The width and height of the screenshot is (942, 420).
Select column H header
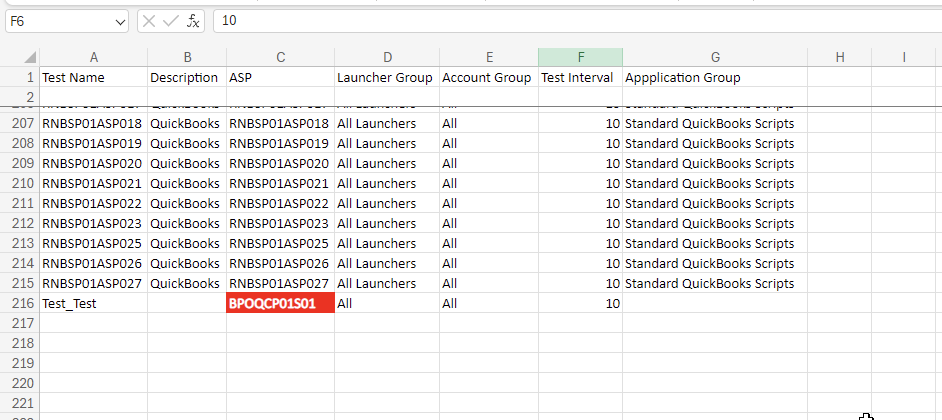pos(840,58)
